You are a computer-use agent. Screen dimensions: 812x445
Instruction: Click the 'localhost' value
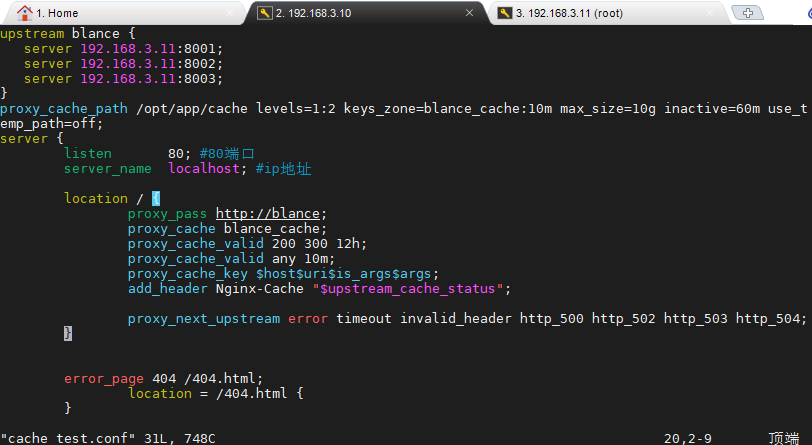(x=204, y=169)
